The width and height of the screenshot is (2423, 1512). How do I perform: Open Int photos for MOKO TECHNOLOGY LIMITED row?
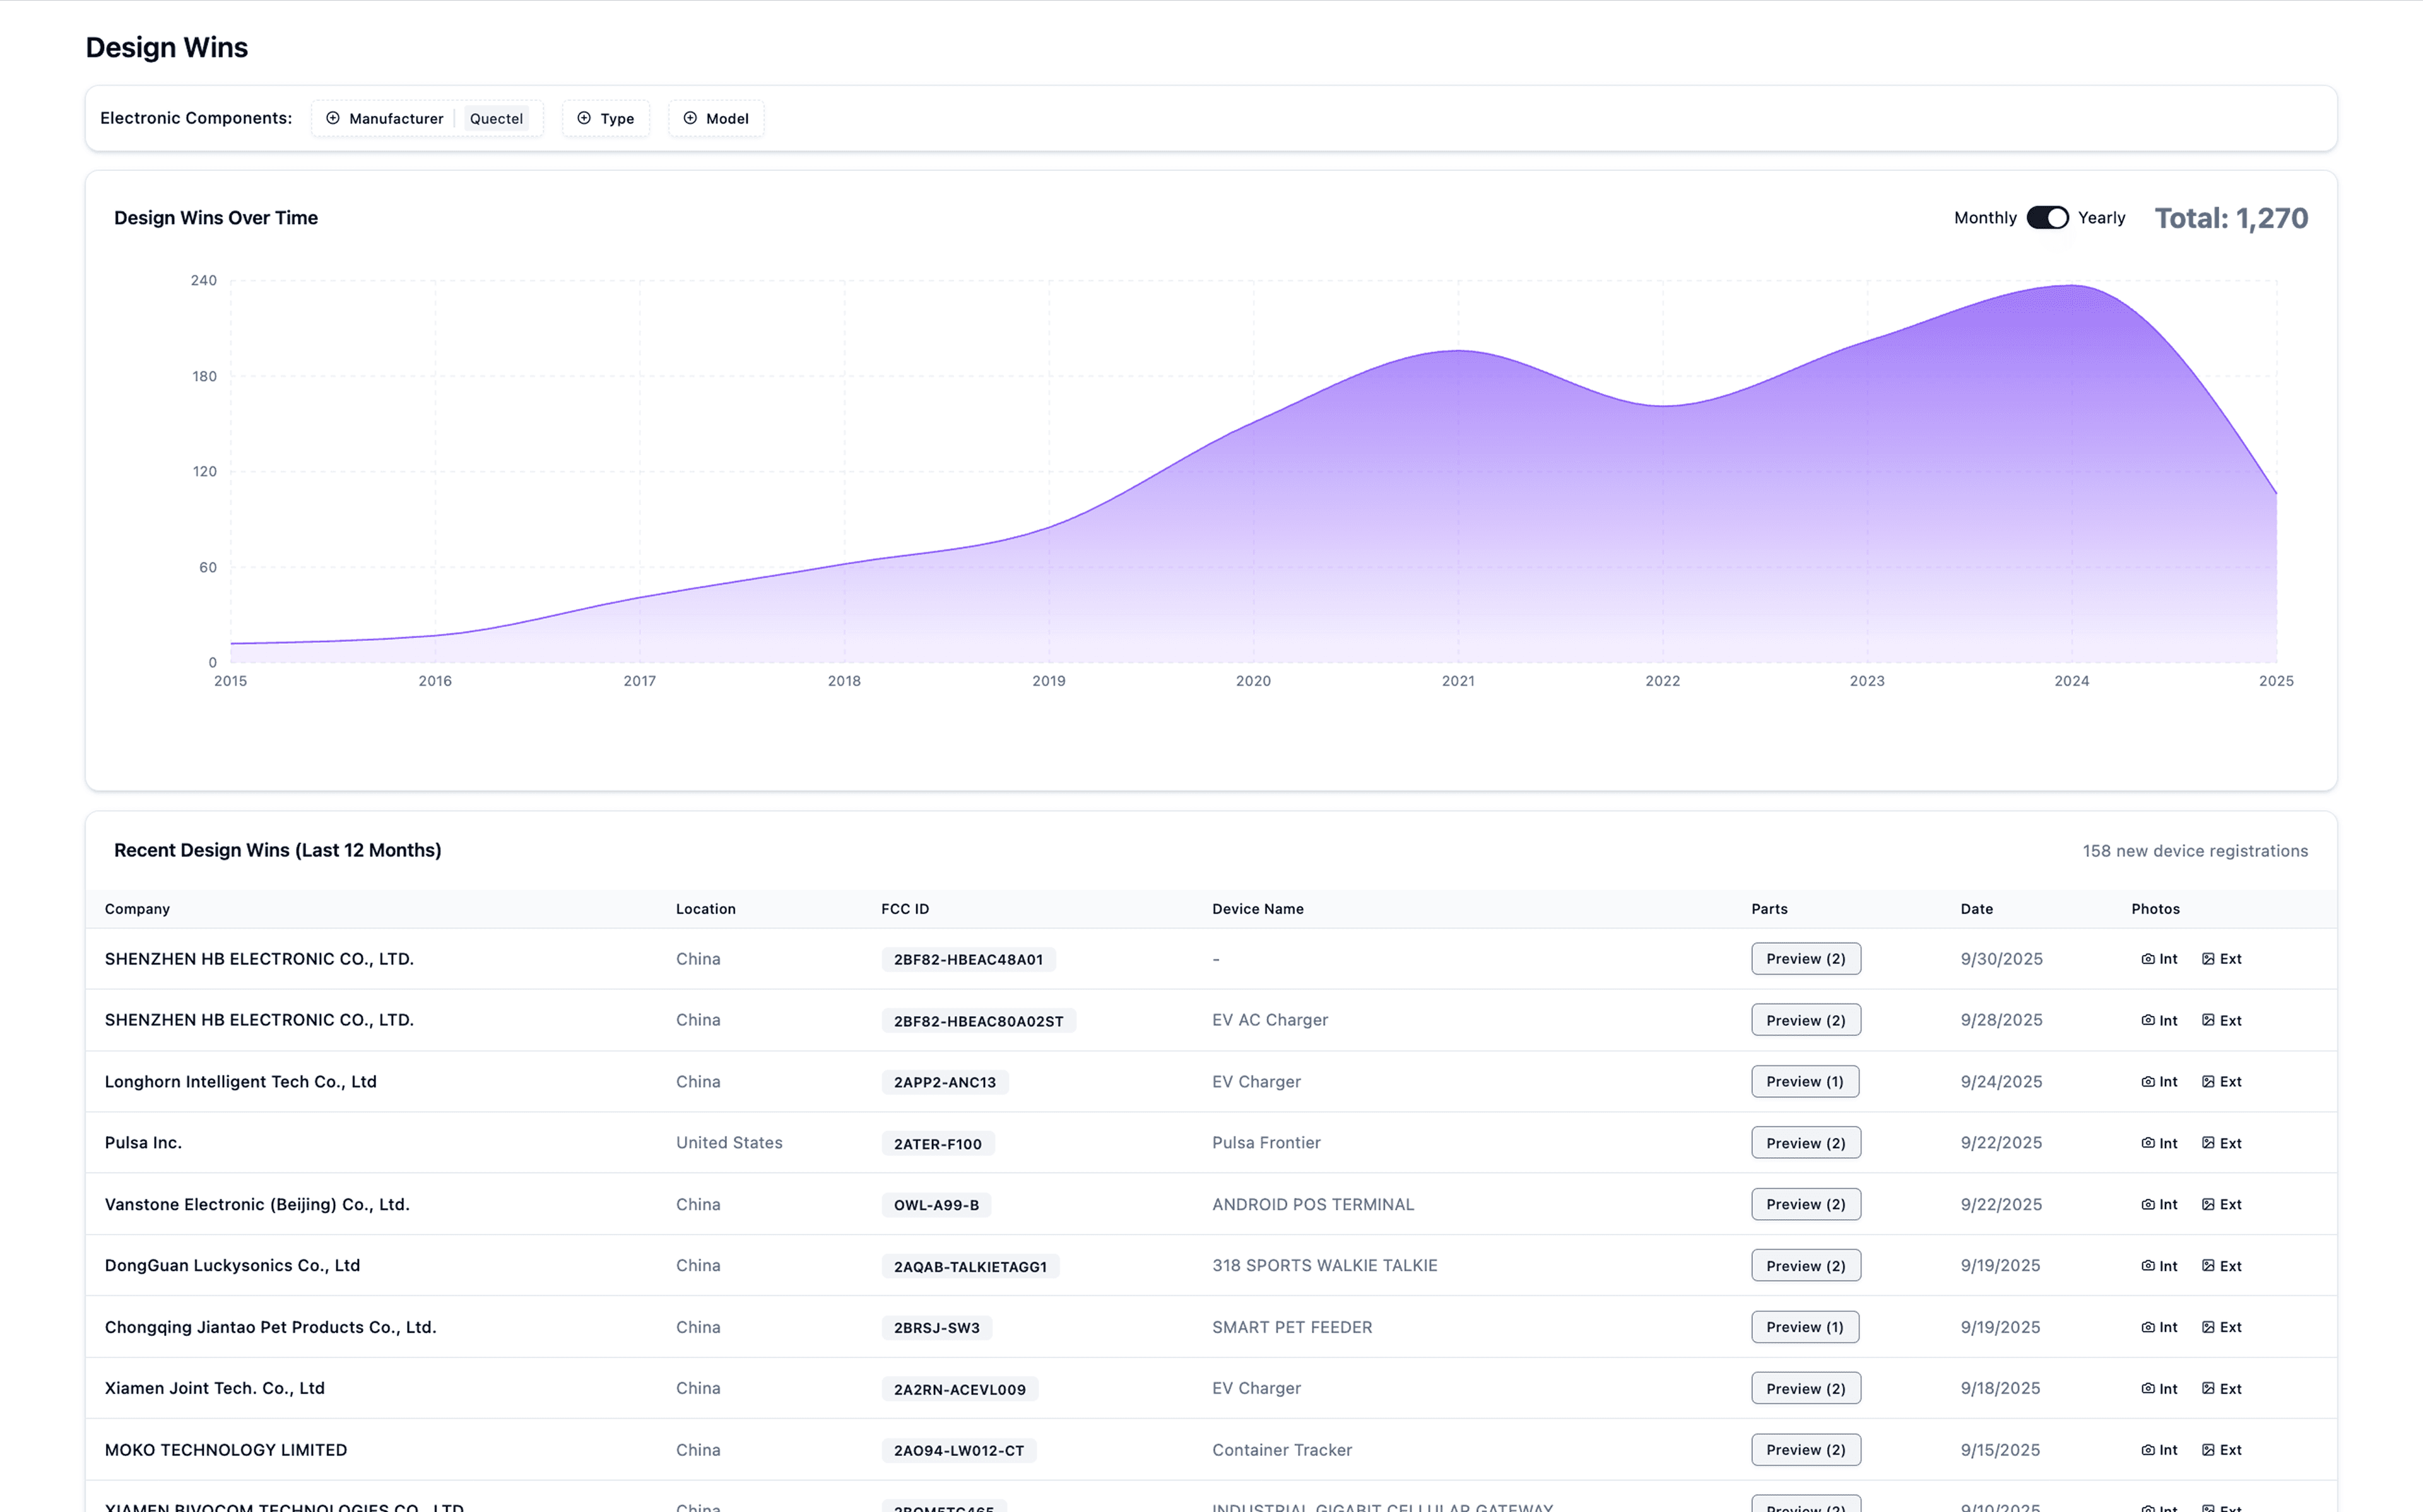tap(2159, 1450)
